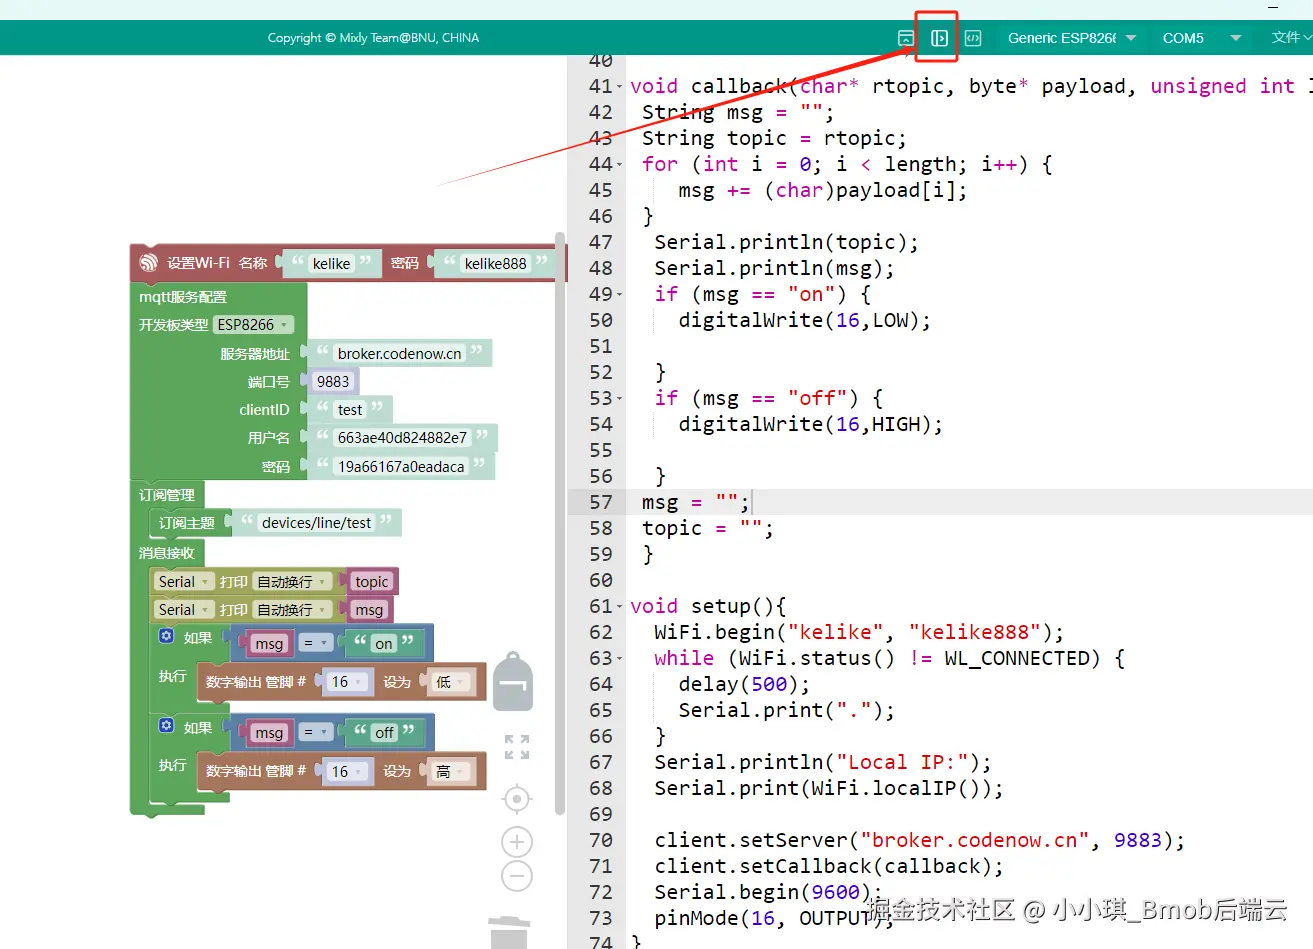Viewport: 1313px width, 949px height.
Task: Open 自动换行 dropdown in topic print row
Action: (x=291, y=582)
